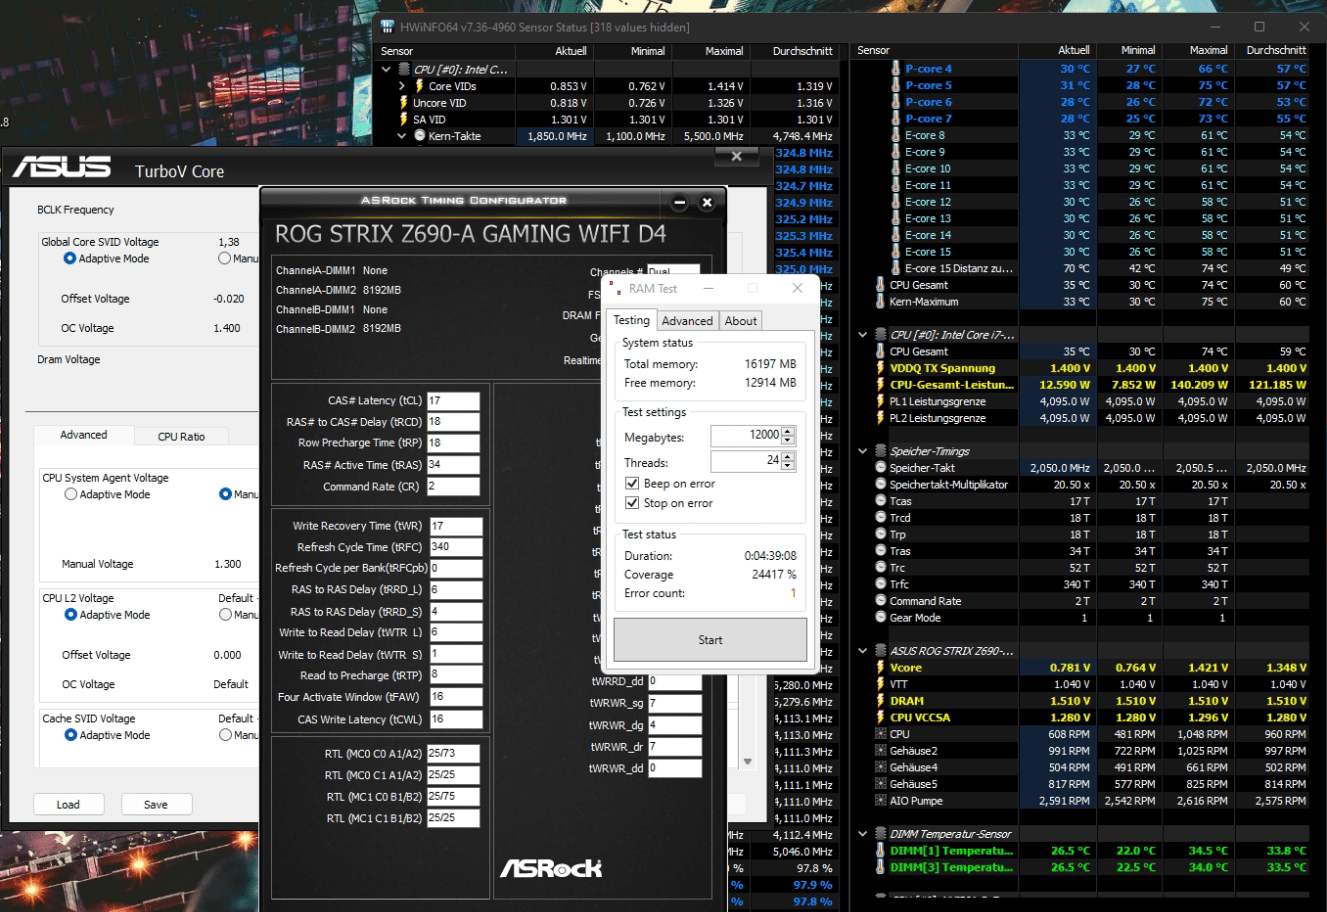Click the thermometer icon beside DIMM[3] Temperatur
The width and height of the screenshot is (1327, 912).
(880, 867)
